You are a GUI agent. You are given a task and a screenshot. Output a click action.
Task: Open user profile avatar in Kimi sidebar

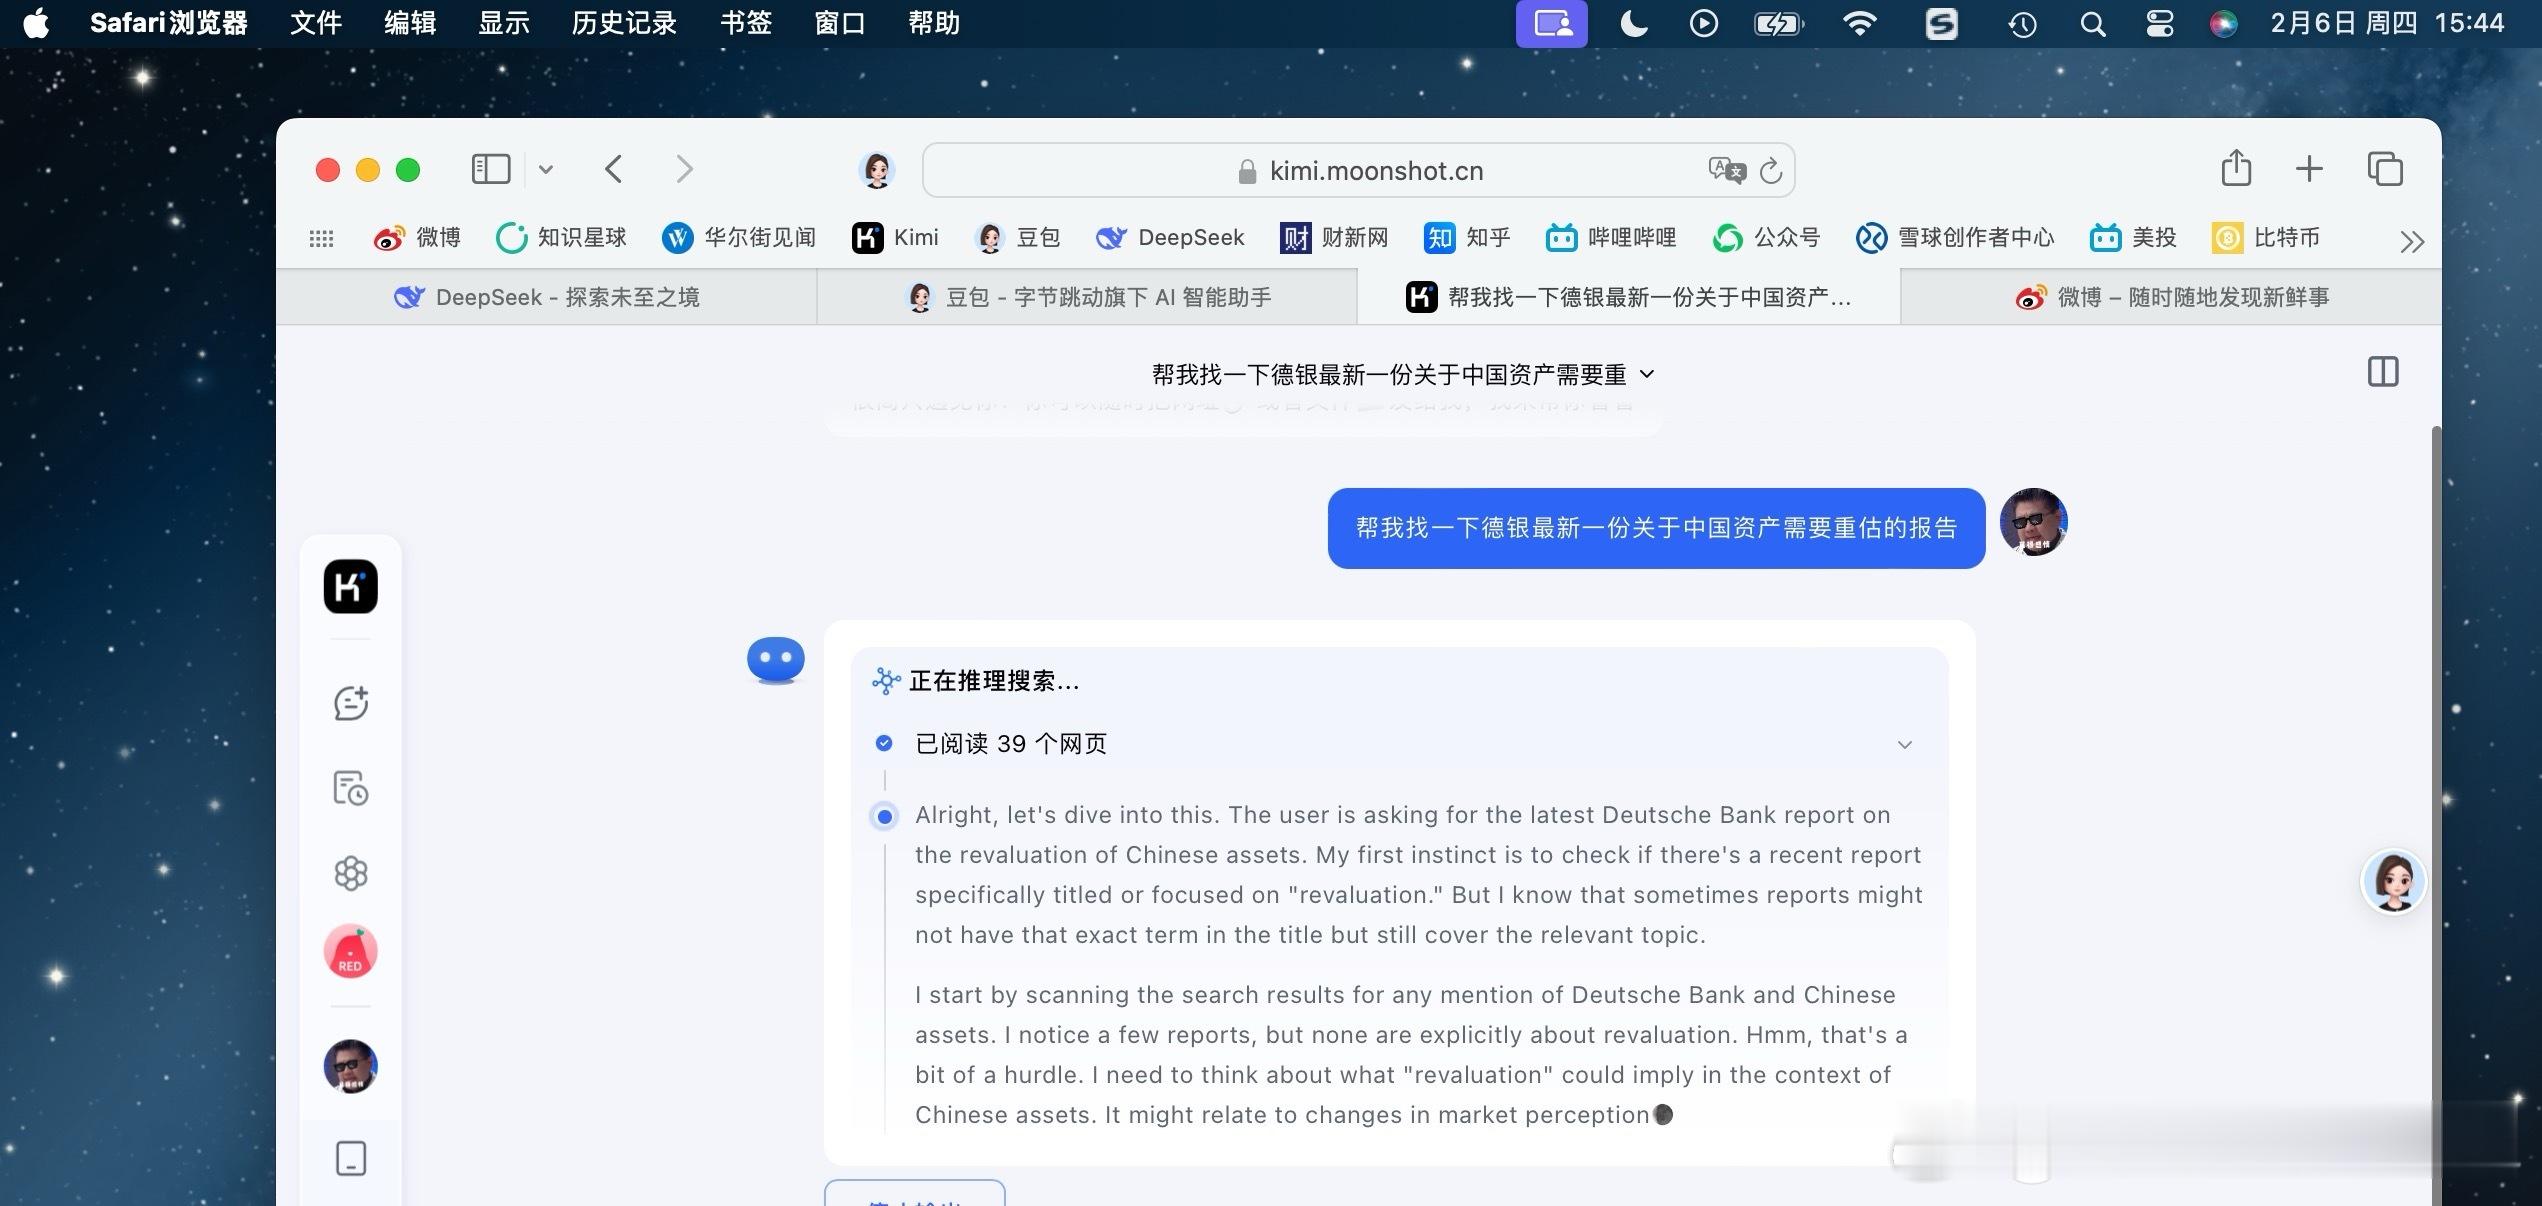pyautogui.click(x=351, y=1066)
